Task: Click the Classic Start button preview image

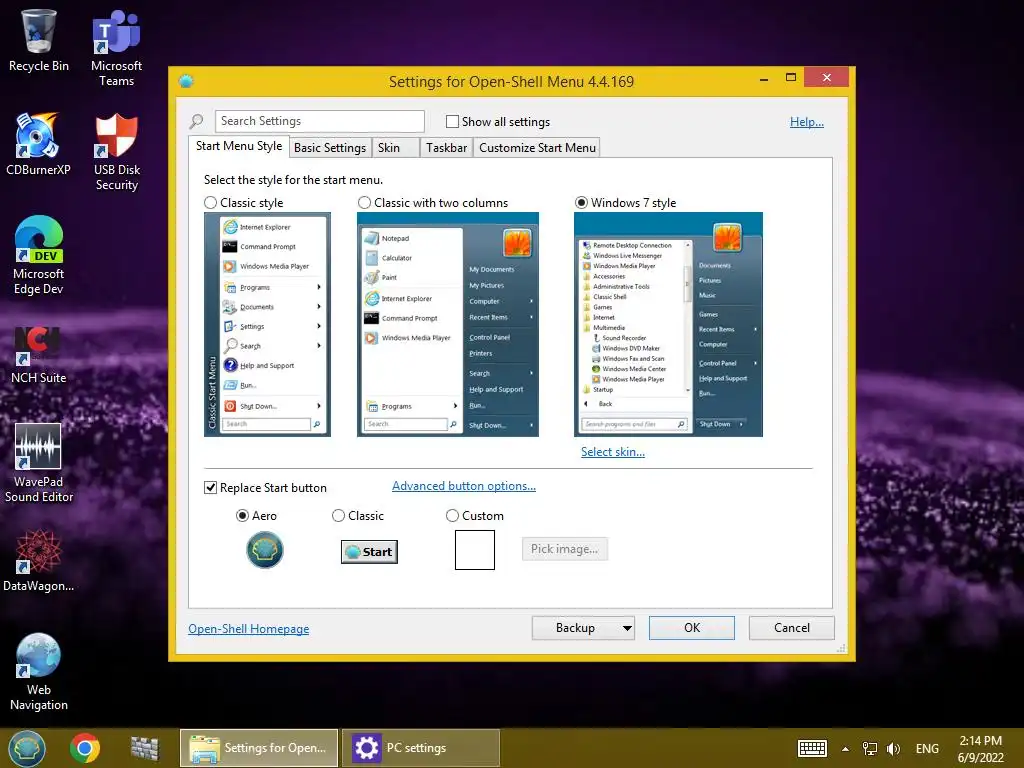Action: (369, 552)
